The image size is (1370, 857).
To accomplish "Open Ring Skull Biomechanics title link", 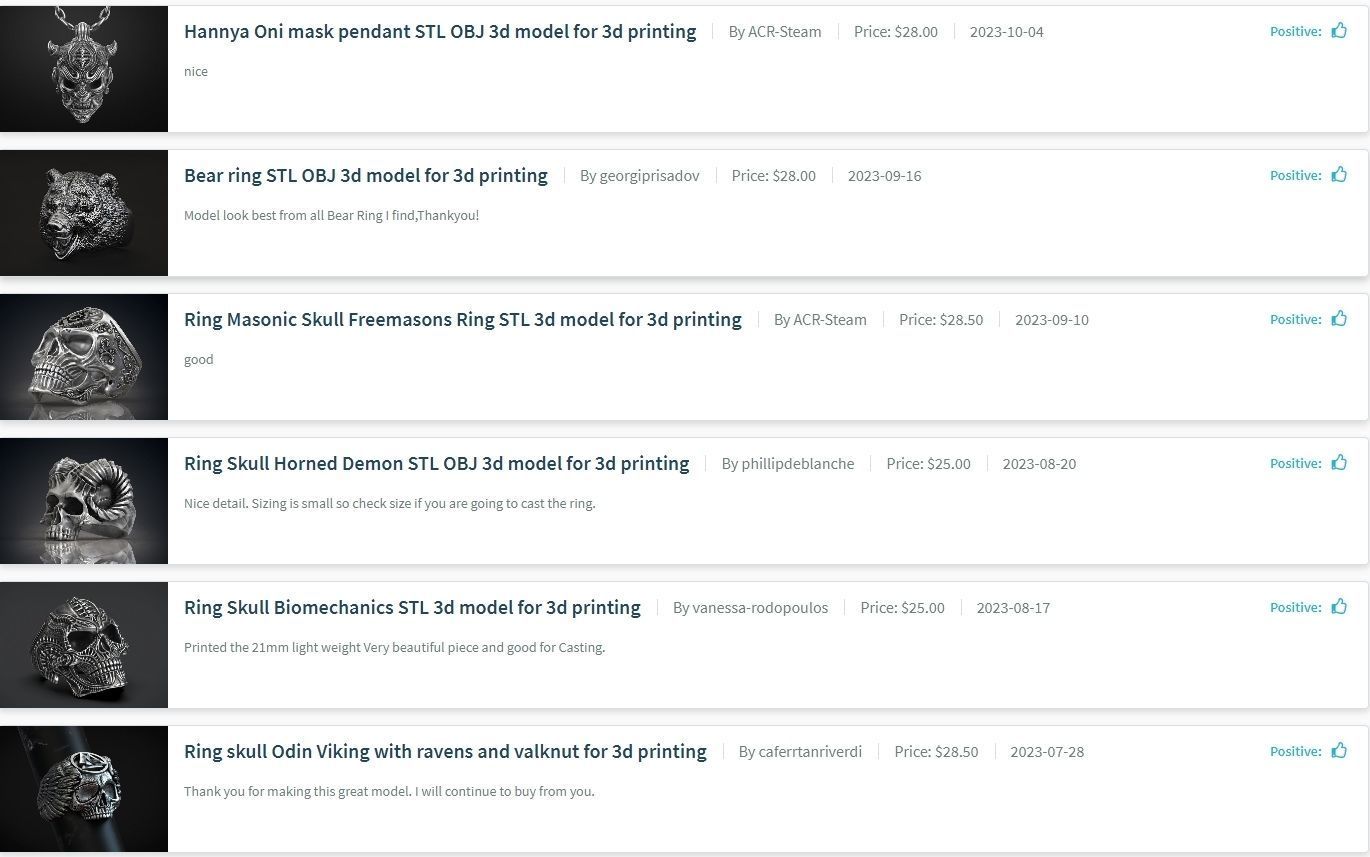I will 412,607.
